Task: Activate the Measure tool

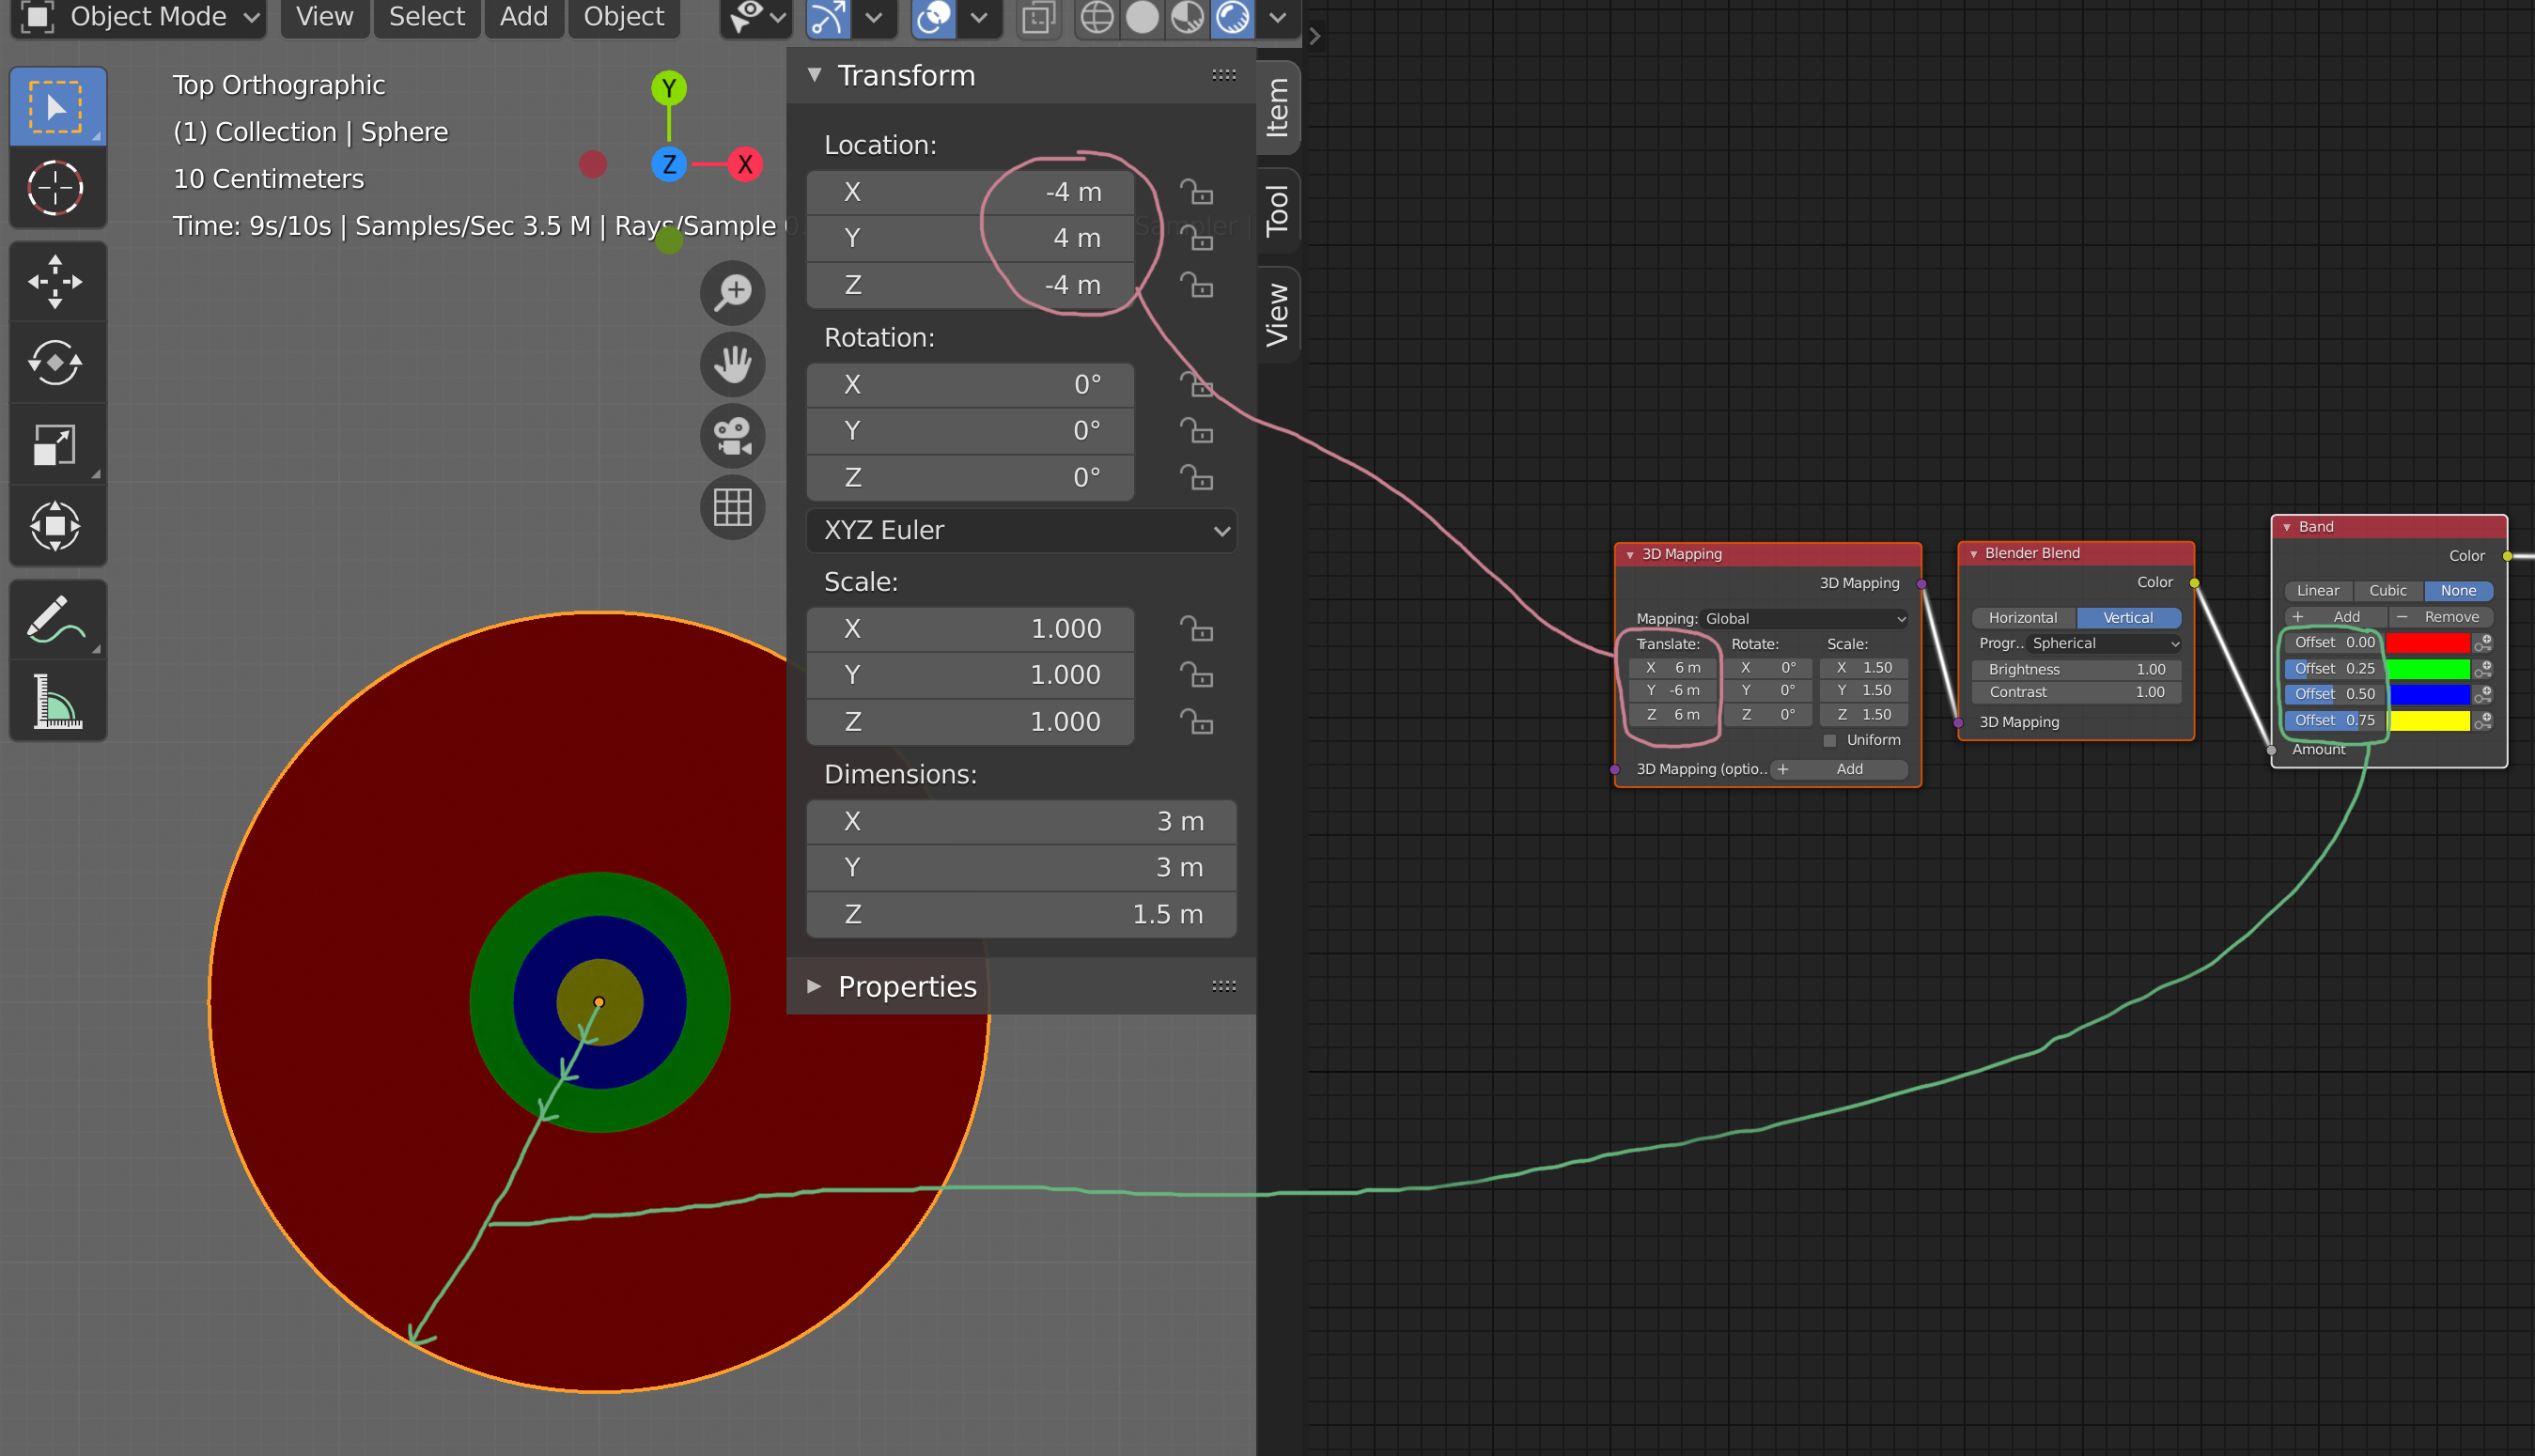Action: [56, 700]
